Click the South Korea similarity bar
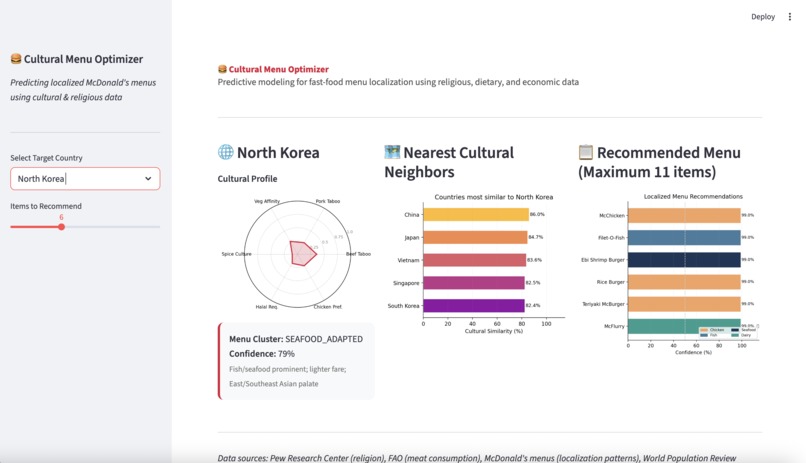Viewport: 806px width, 463px height. (x=474, y=306)
